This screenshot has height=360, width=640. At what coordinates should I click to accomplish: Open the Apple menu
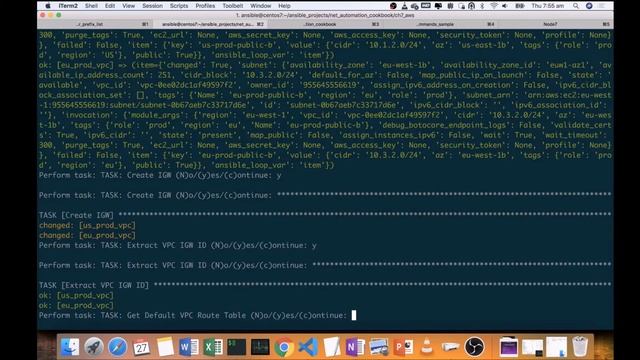point(48,6)
